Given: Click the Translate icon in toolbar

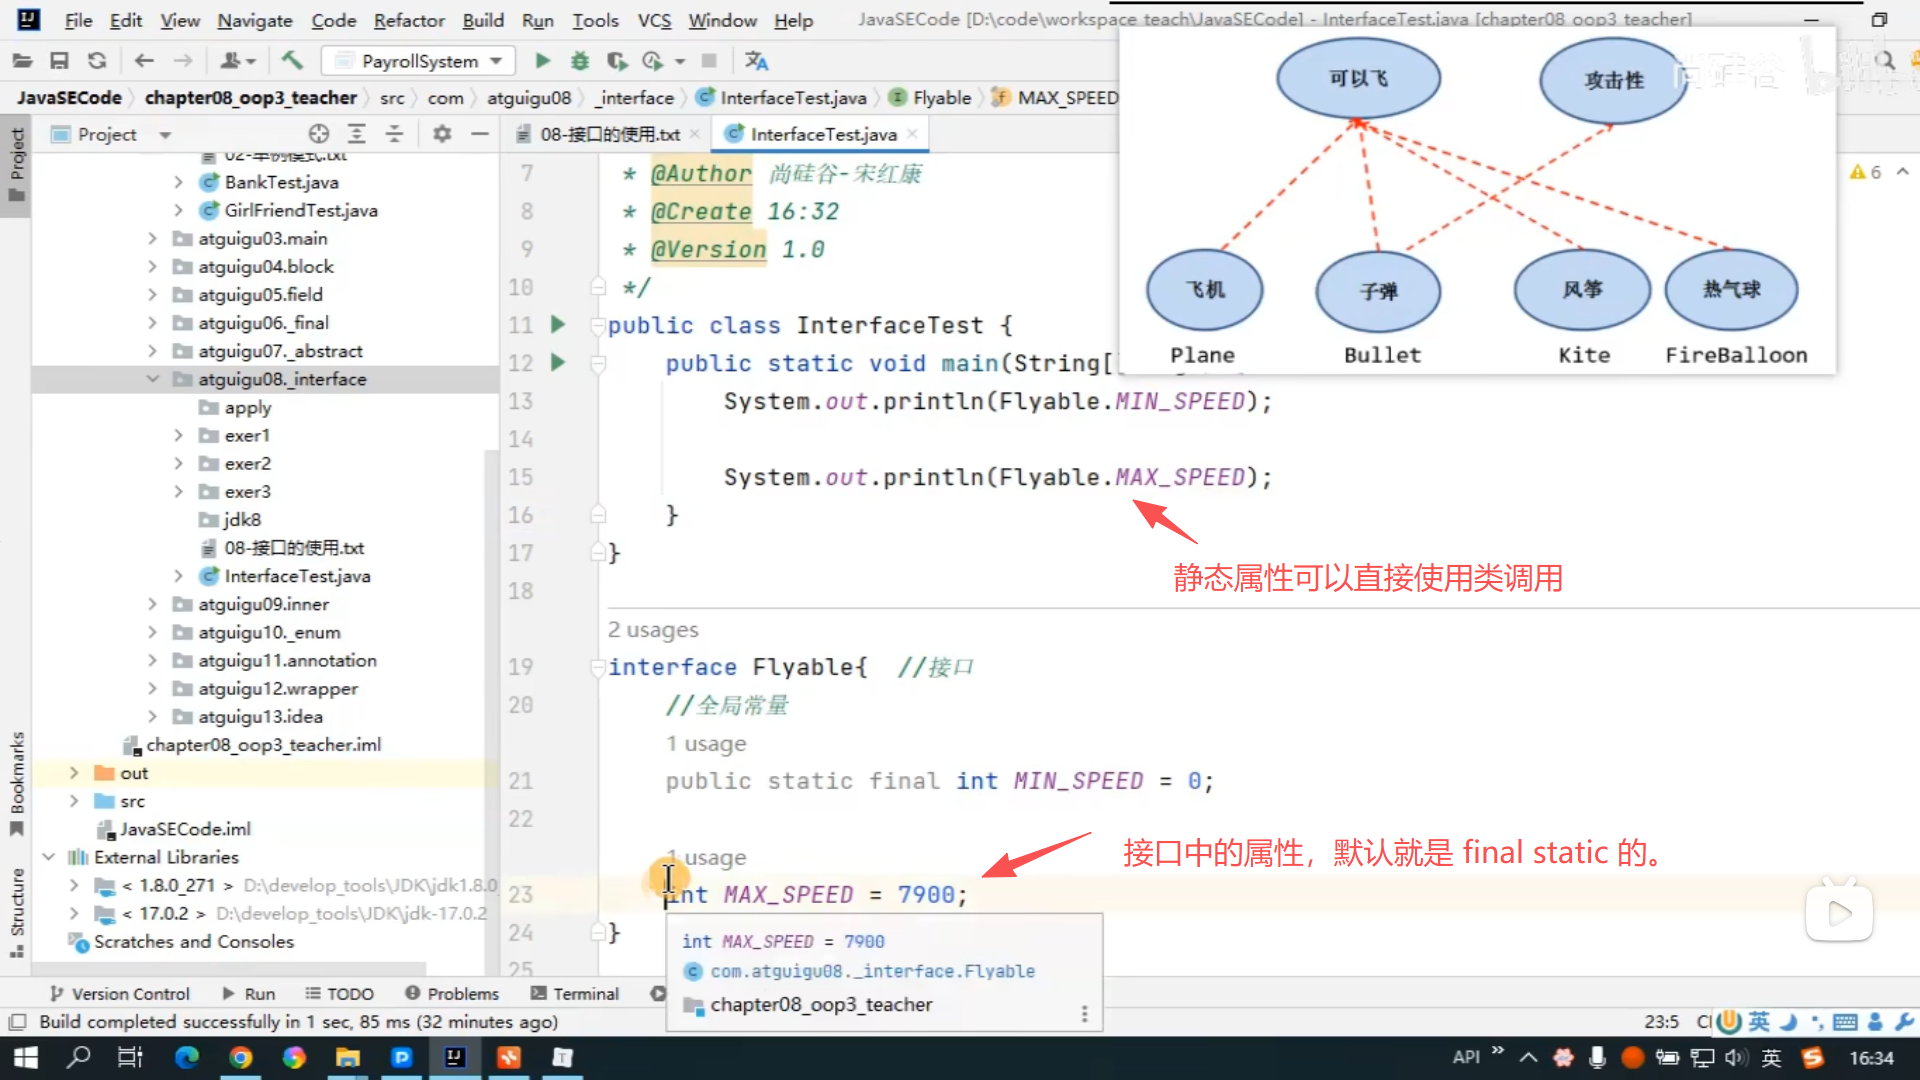Looking at the screenshot, I should pos(756,61).
